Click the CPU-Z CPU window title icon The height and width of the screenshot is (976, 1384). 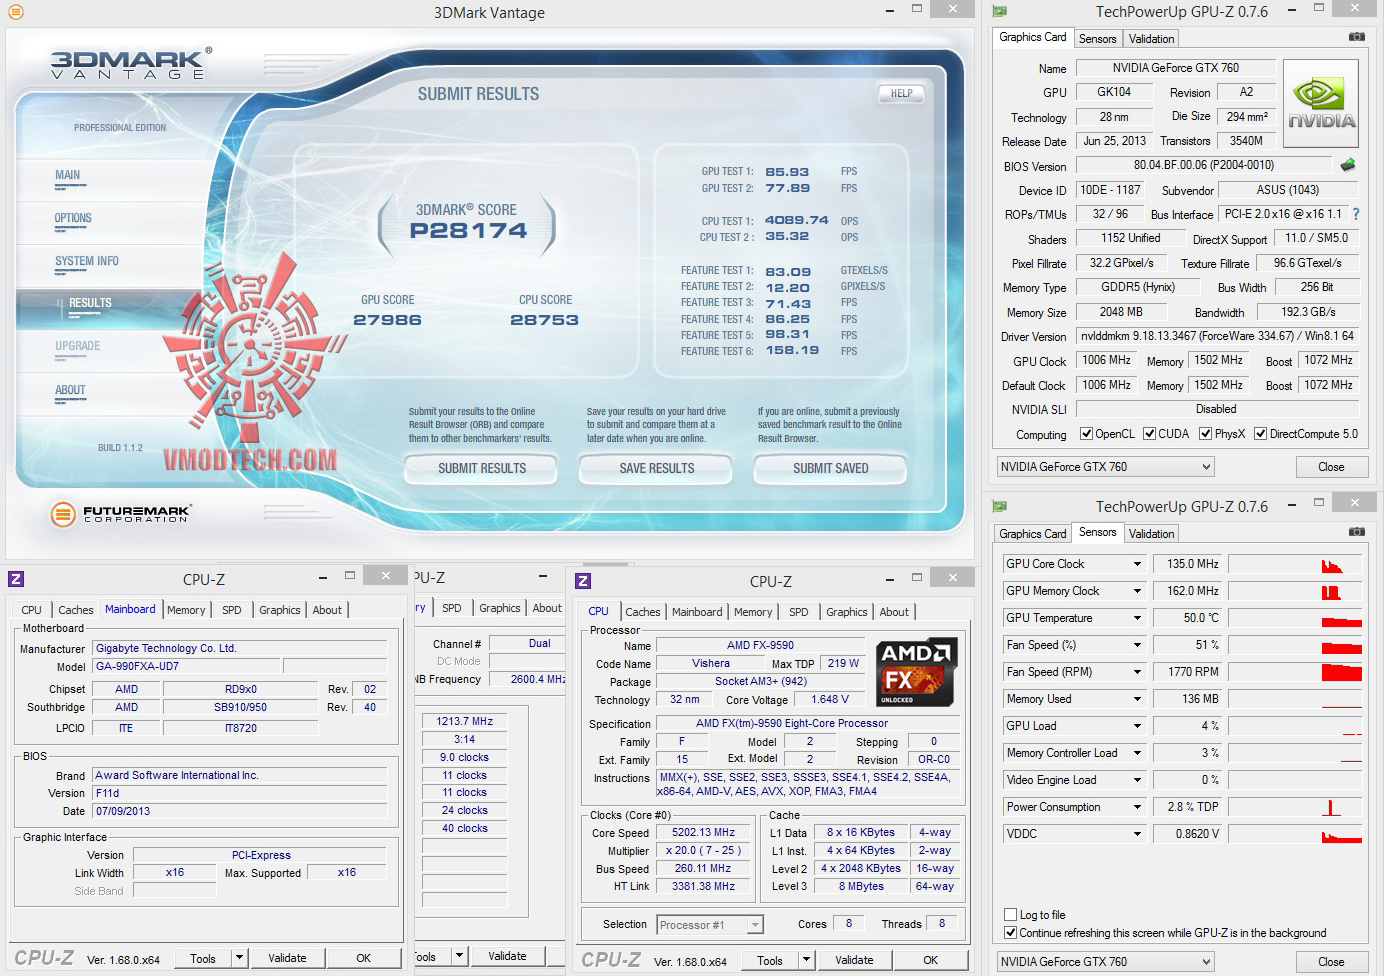583,581
